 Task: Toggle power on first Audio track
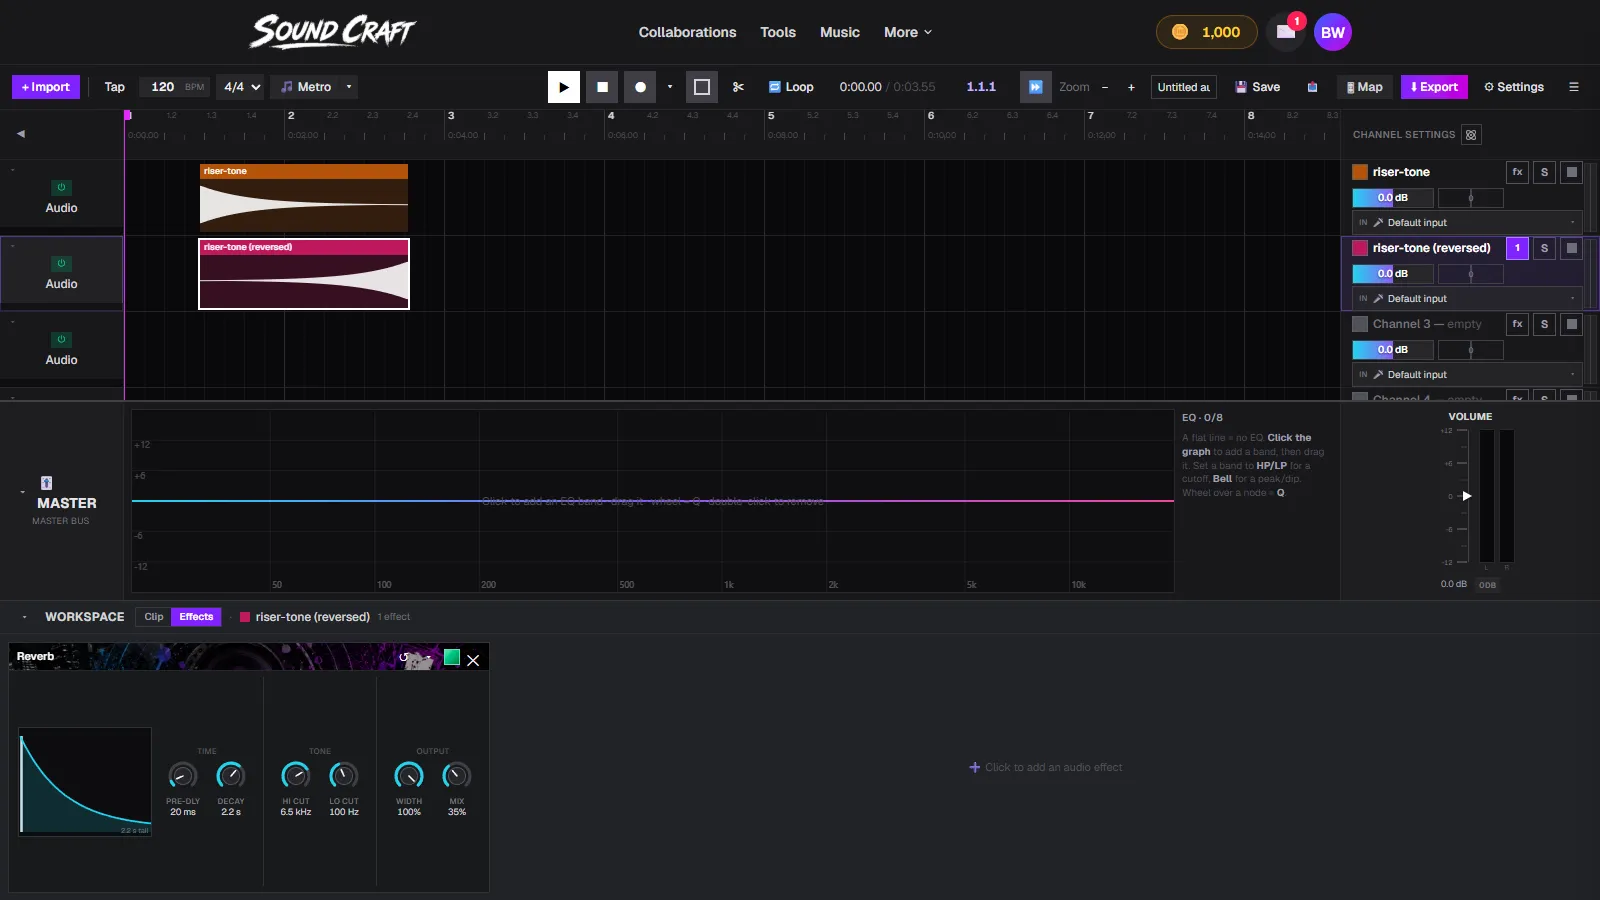(61, 187)
